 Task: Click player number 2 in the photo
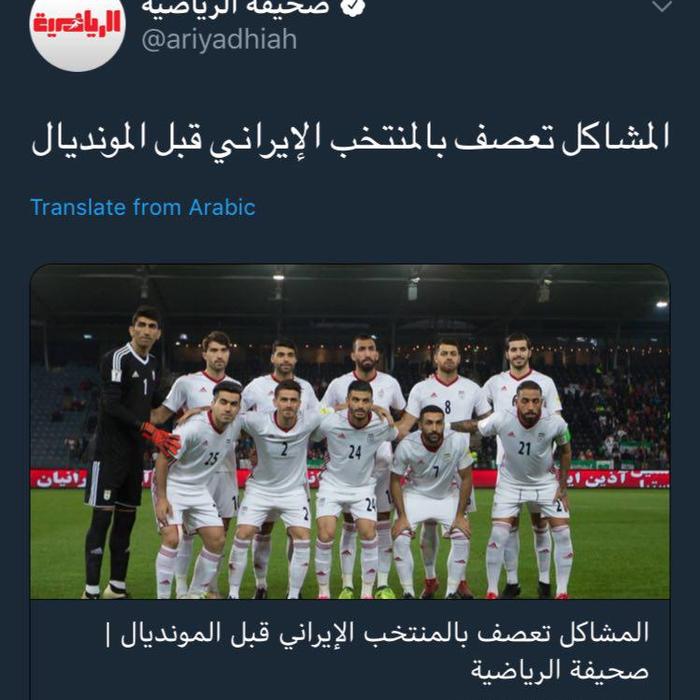pyautogui.click(x=280, y=489)
